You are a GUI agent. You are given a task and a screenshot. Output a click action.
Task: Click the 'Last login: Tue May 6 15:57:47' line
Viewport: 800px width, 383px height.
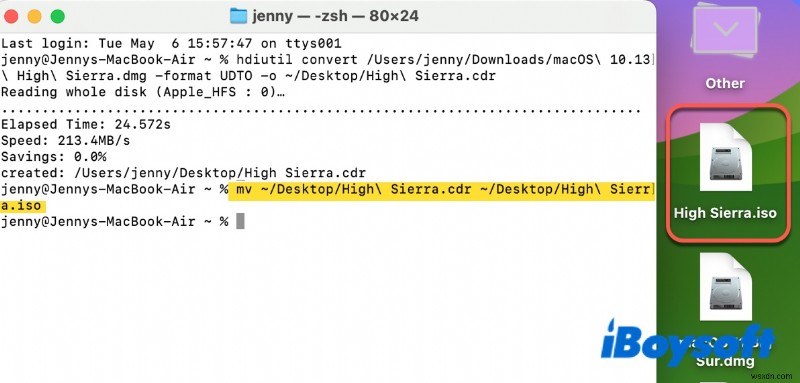pyautogui.click(x=171, y=44)
